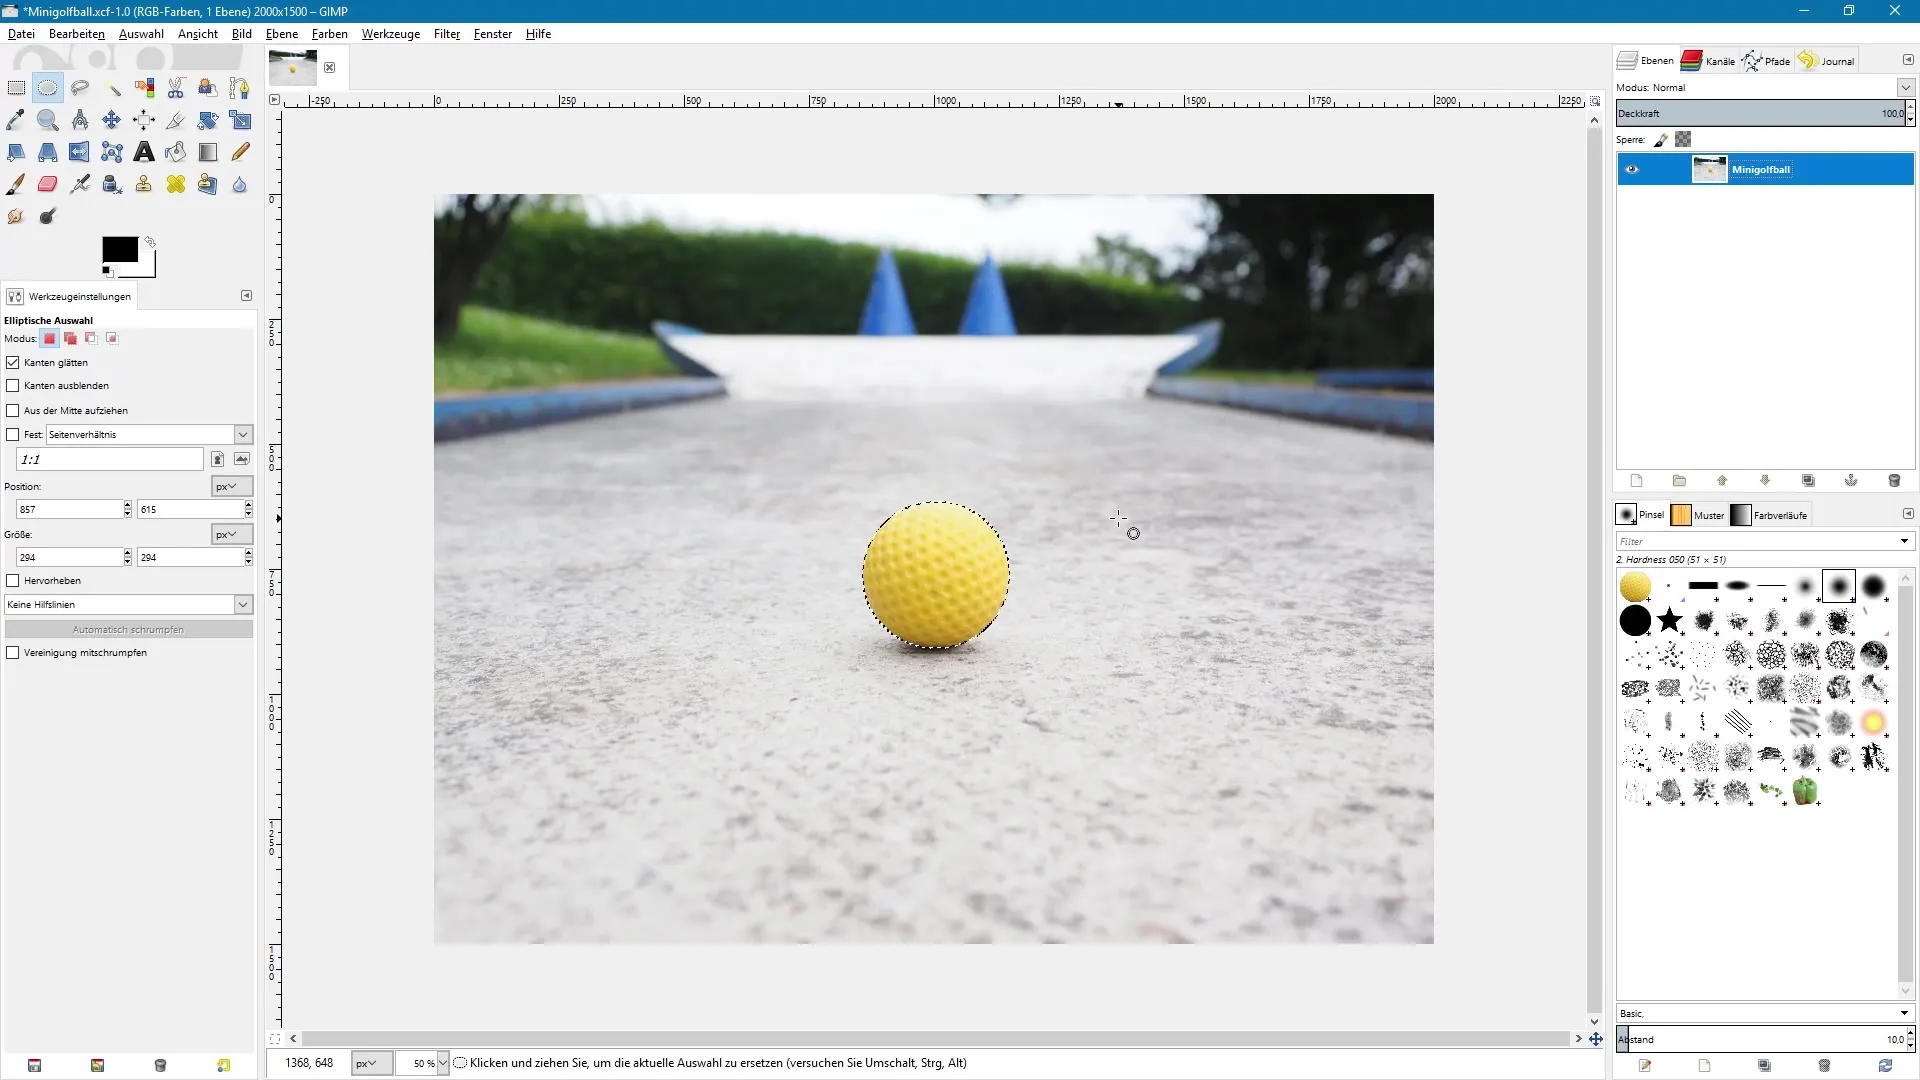Image resolution: width=1920 pixels, height=1080 pixels.
Task: Choose the add-to-selection mode button
Action: click(x=70, y=338)
